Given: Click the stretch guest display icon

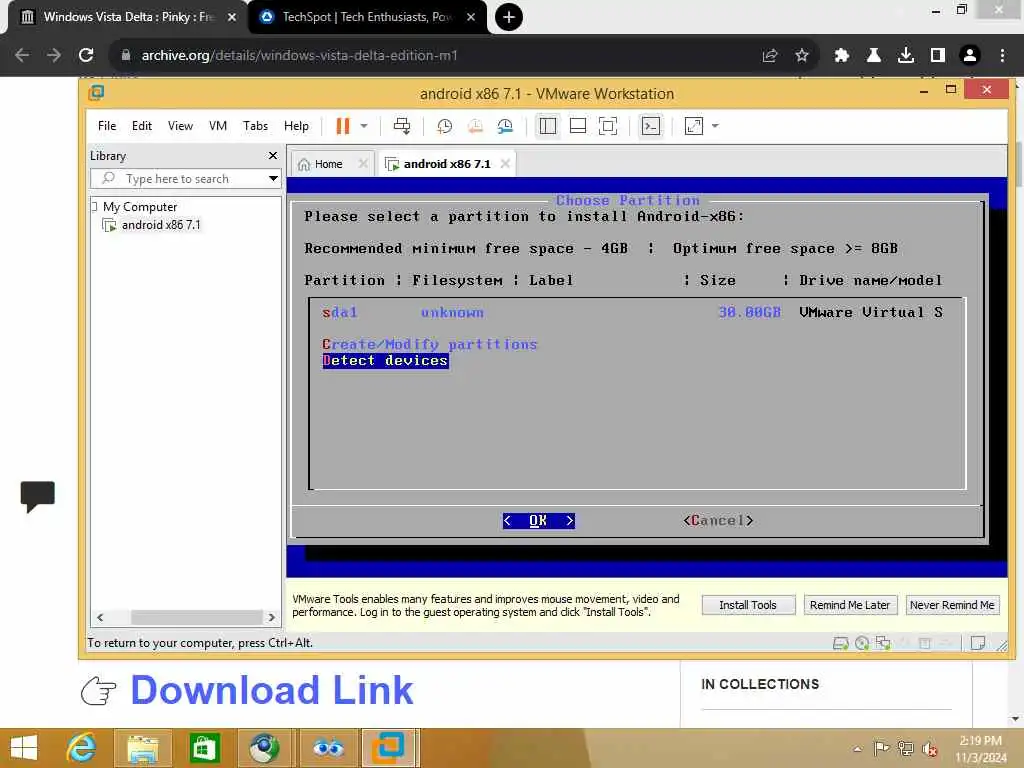Looking at the screenshot, I should click(x=694, y=126).
